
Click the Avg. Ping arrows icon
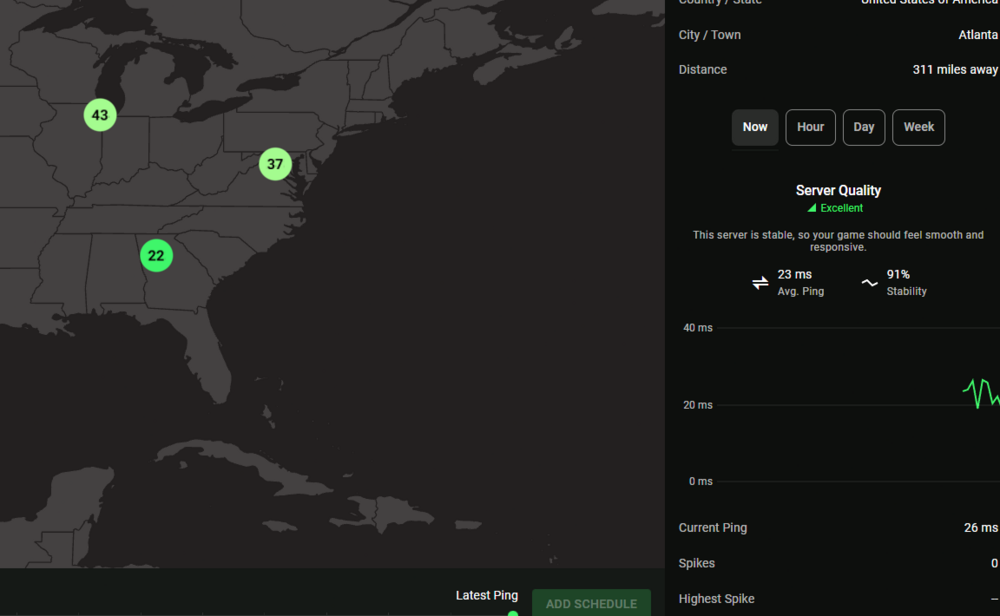[760, 283]
